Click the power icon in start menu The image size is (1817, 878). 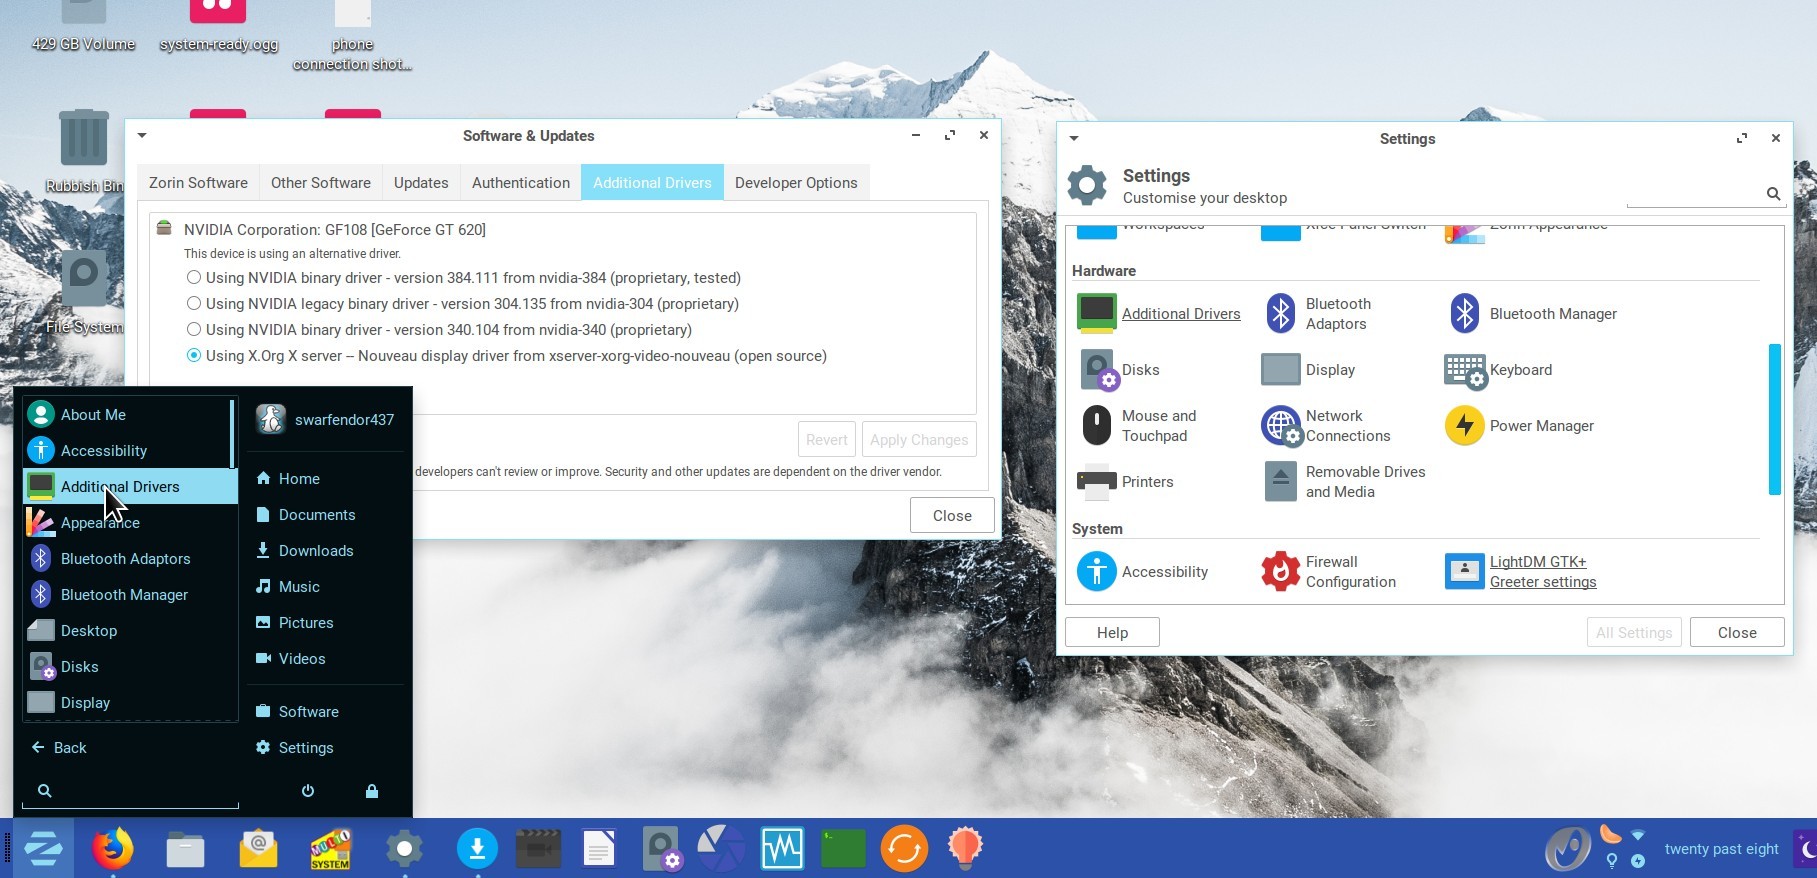pyautogui.click(x=308, y=791)
